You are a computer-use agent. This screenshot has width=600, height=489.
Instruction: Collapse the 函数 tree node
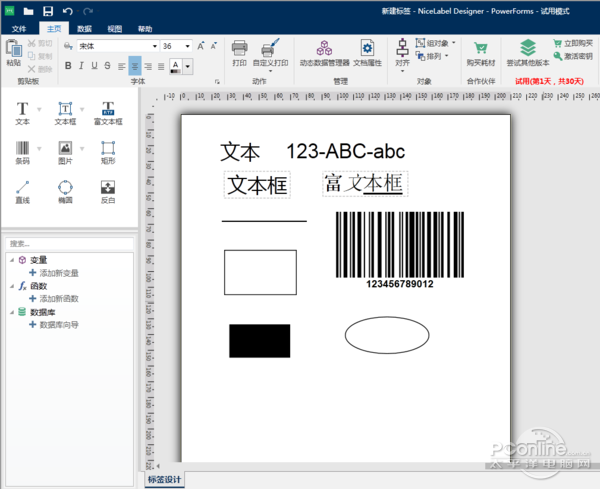click(x=12, y=286)
